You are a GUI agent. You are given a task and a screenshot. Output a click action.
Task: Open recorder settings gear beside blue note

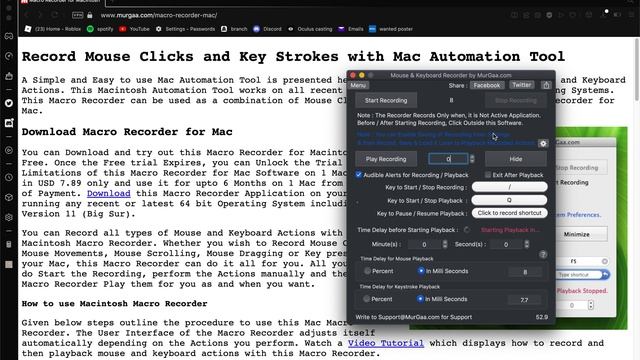(543, 143)
